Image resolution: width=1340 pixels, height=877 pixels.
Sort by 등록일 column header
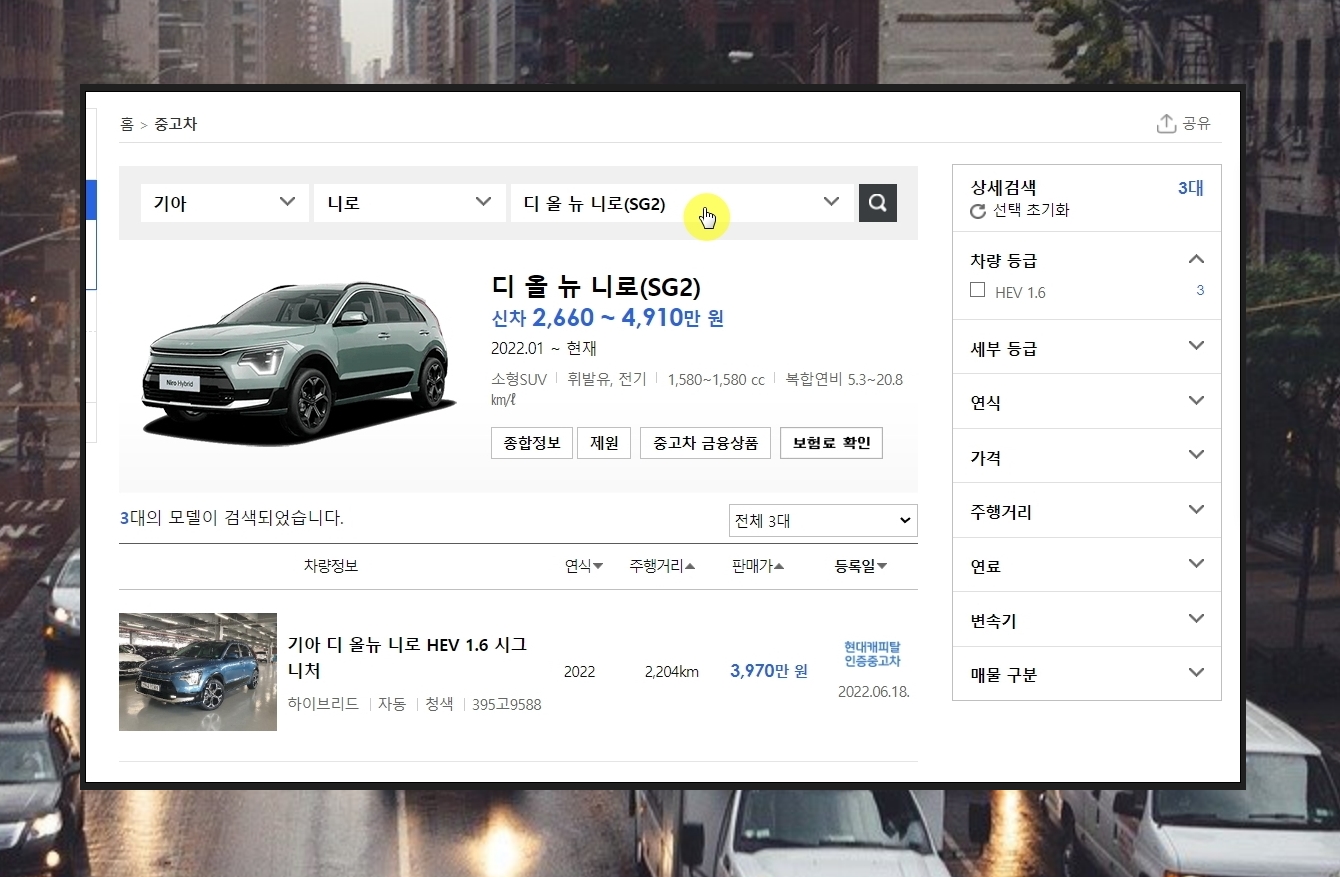861,566
